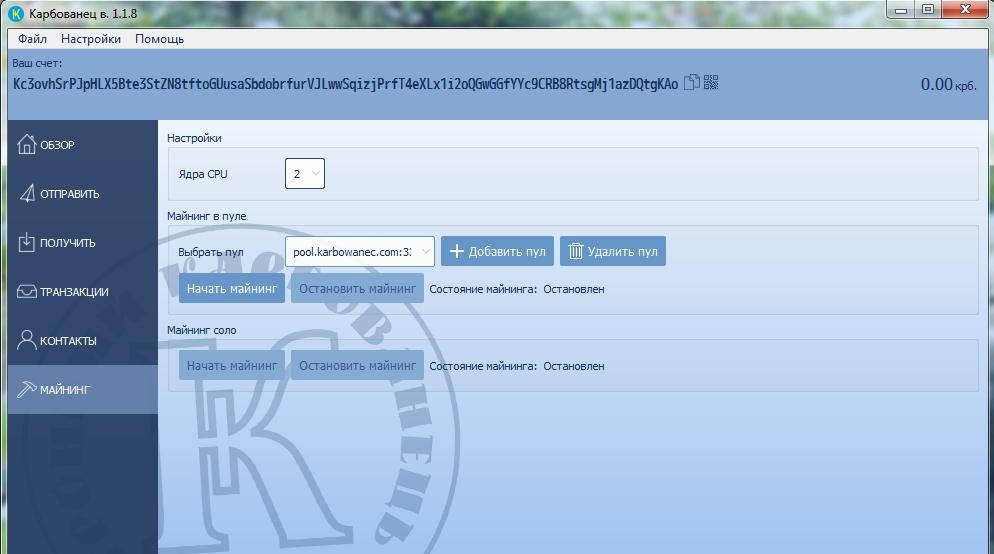Viewport: 994px width, 554px height.
Task: Select the МАЙНИНГ sidebar section
Action: (x=83, y=389)
